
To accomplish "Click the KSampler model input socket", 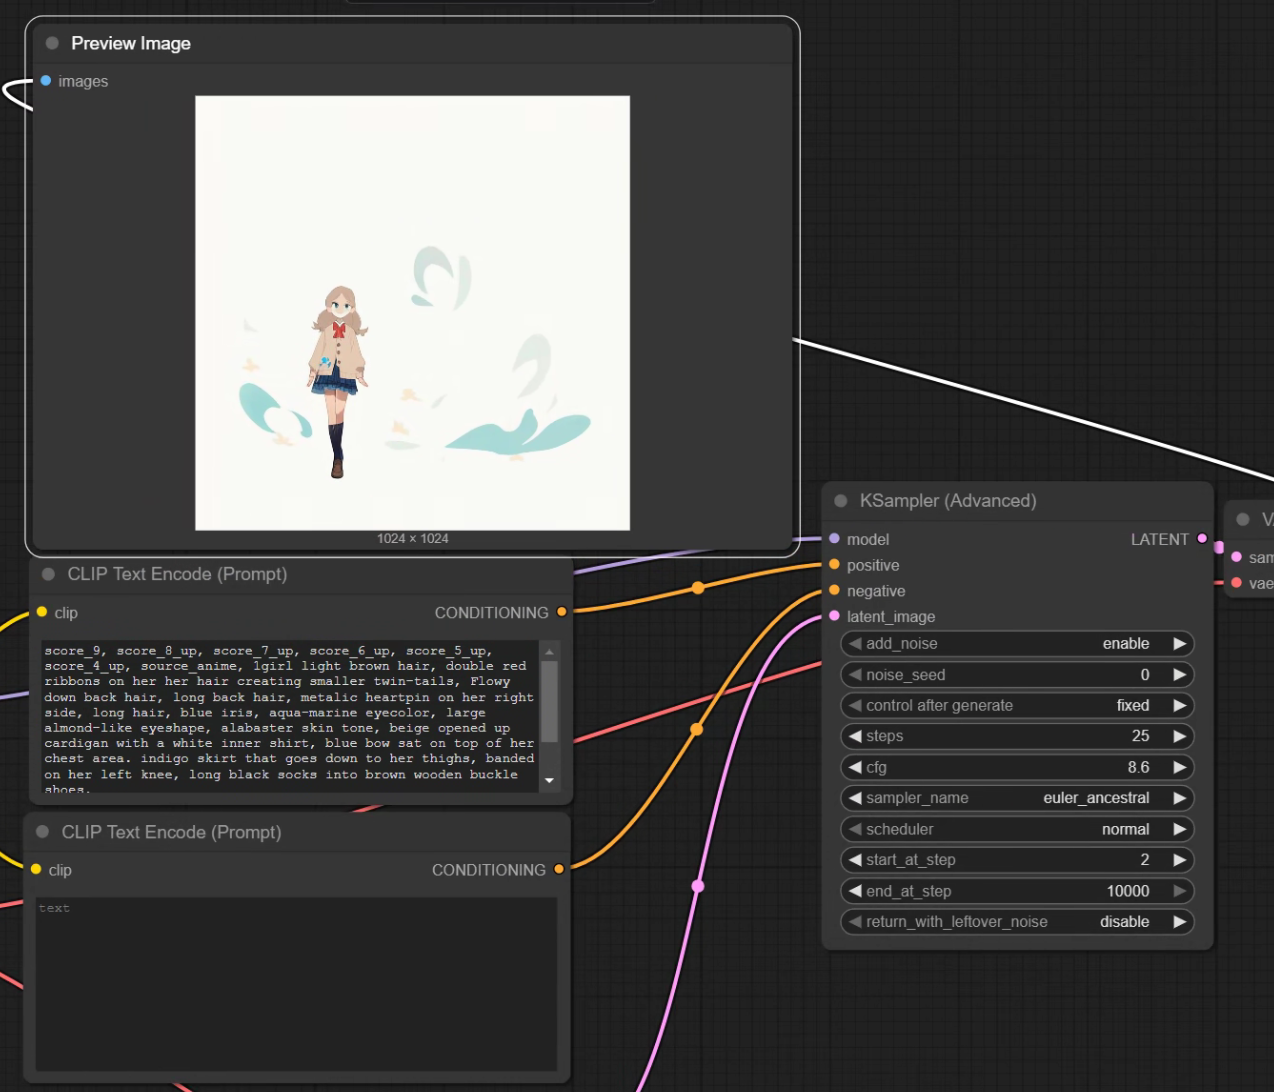I will 834,539.
